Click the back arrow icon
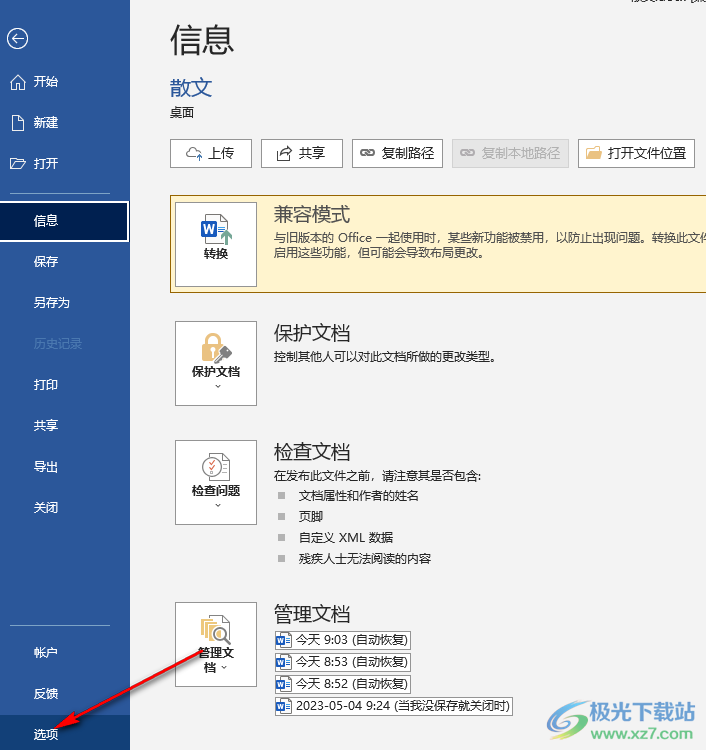 tap(17, 39)
